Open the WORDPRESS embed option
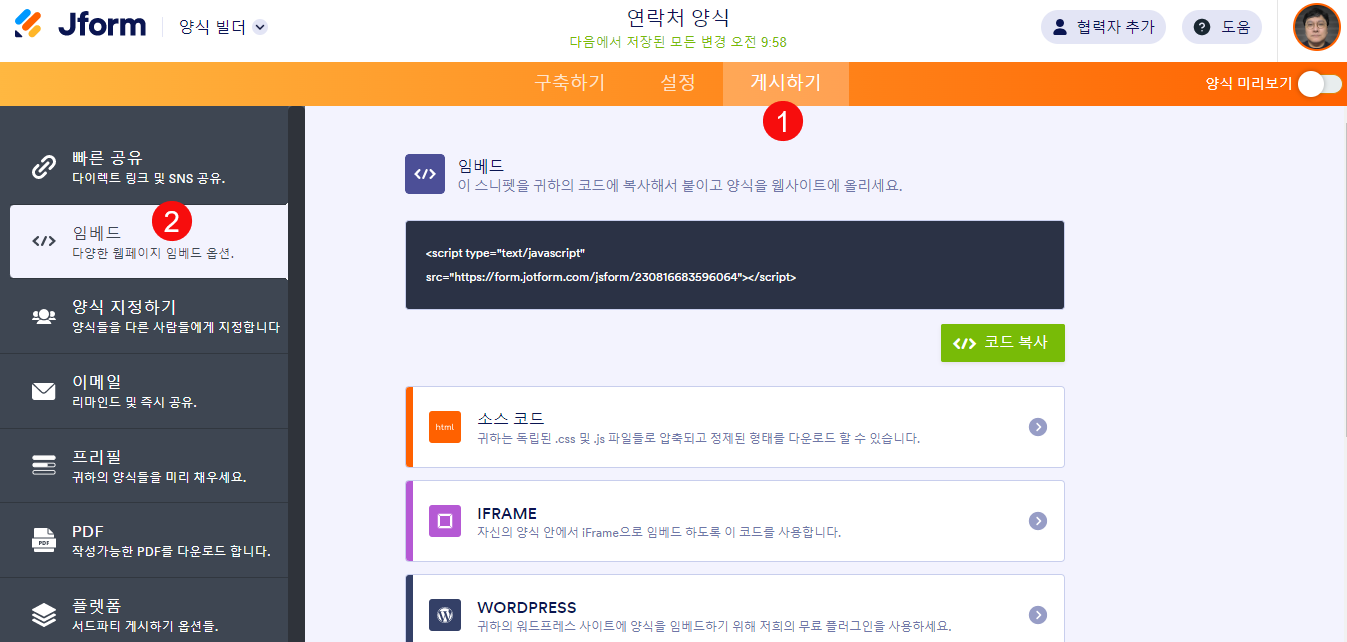The width and height of the screenshot is (1347, 642). 735,608
